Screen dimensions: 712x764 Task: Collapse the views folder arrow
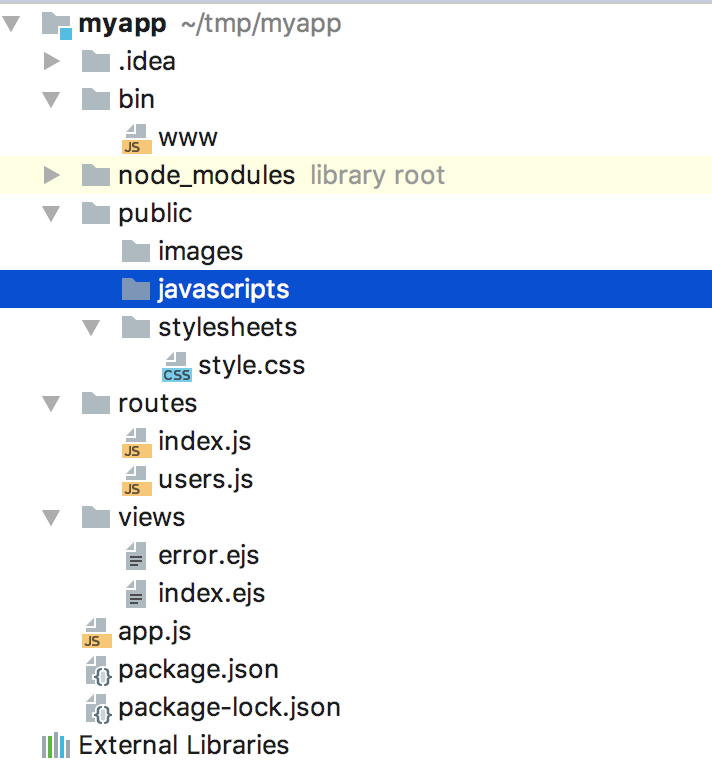tap(52, 518)
